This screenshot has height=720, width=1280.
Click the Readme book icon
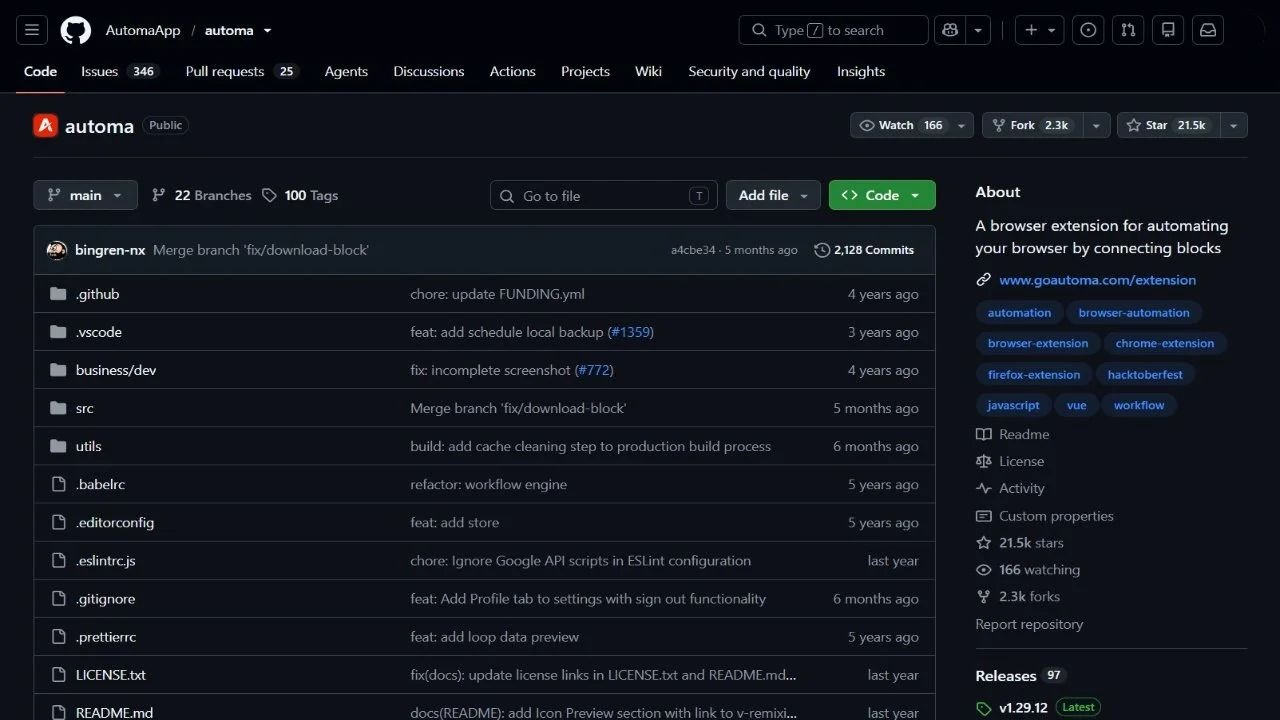tap(983, 434)
